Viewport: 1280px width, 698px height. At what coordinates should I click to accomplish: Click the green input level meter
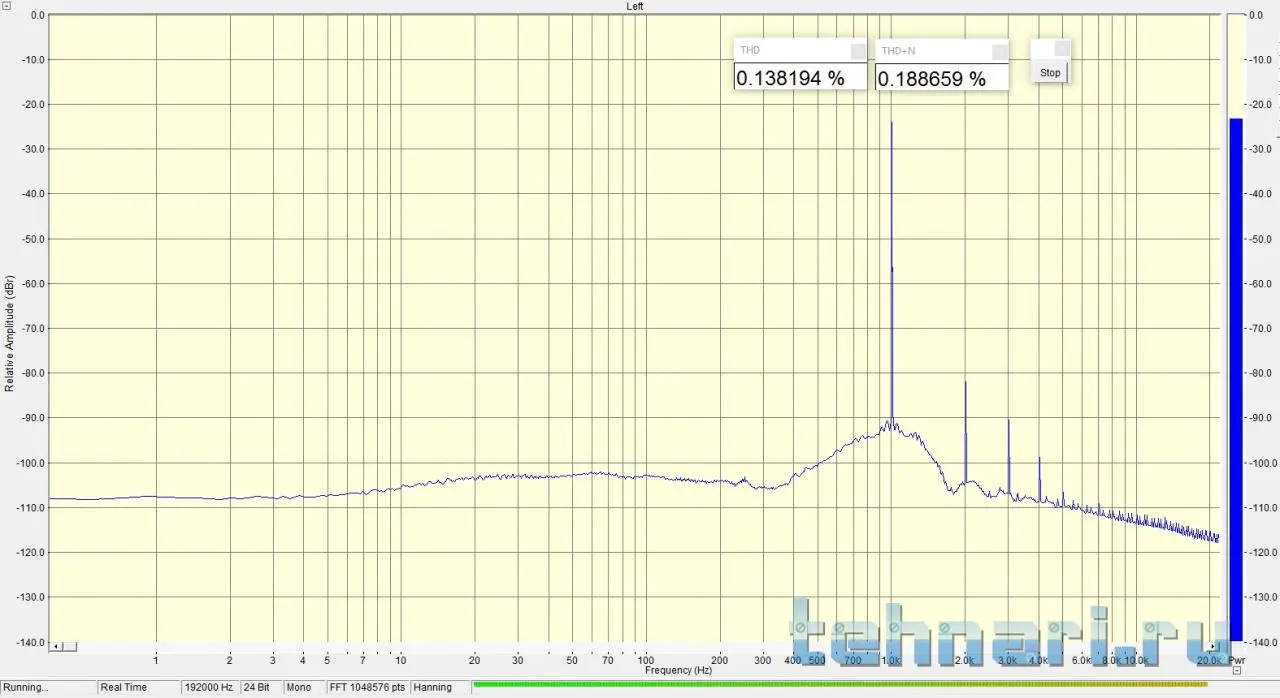pos(840,685)
